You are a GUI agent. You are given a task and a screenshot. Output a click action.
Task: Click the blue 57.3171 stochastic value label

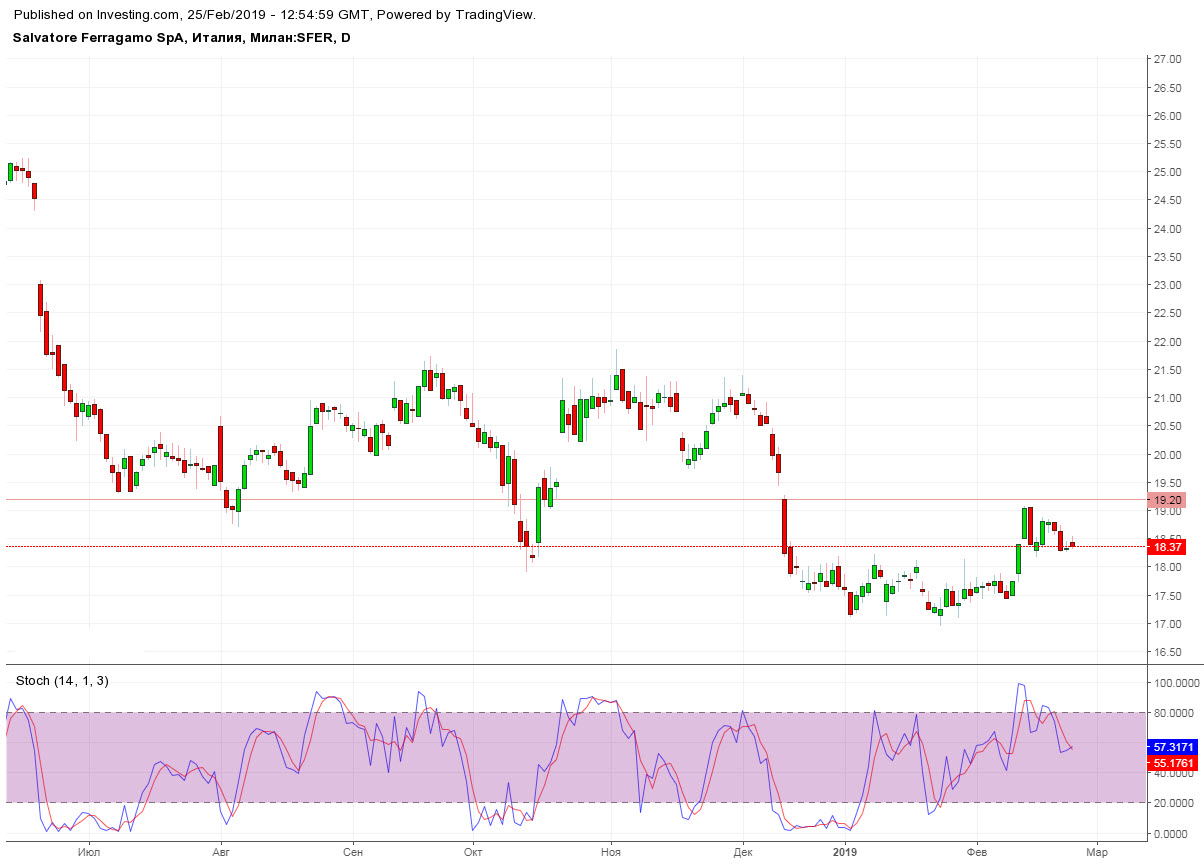pos(1174,747)
